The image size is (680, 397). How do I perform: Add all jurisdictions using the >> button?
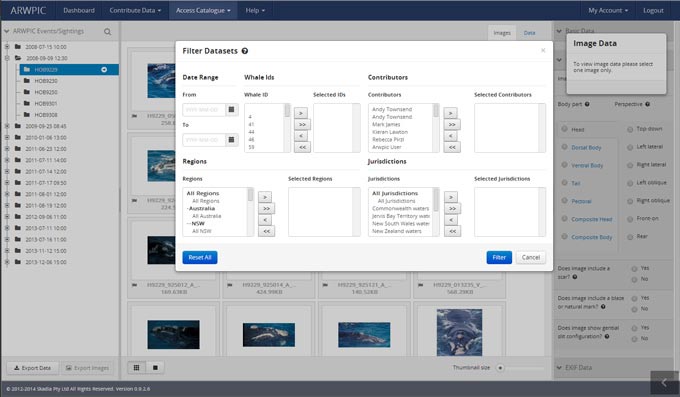click(x=452, y=209)
